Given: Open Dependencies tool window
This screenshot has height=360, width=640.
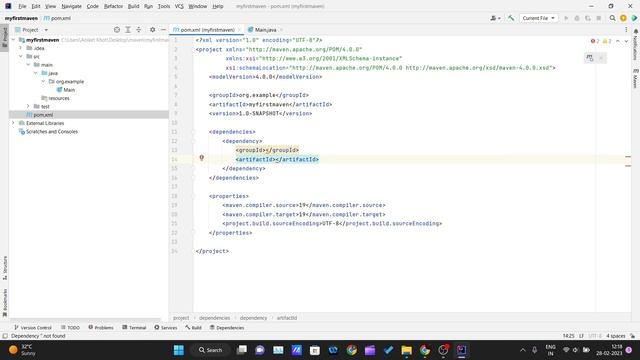Looking at the screenshot, I should point(227,327).
